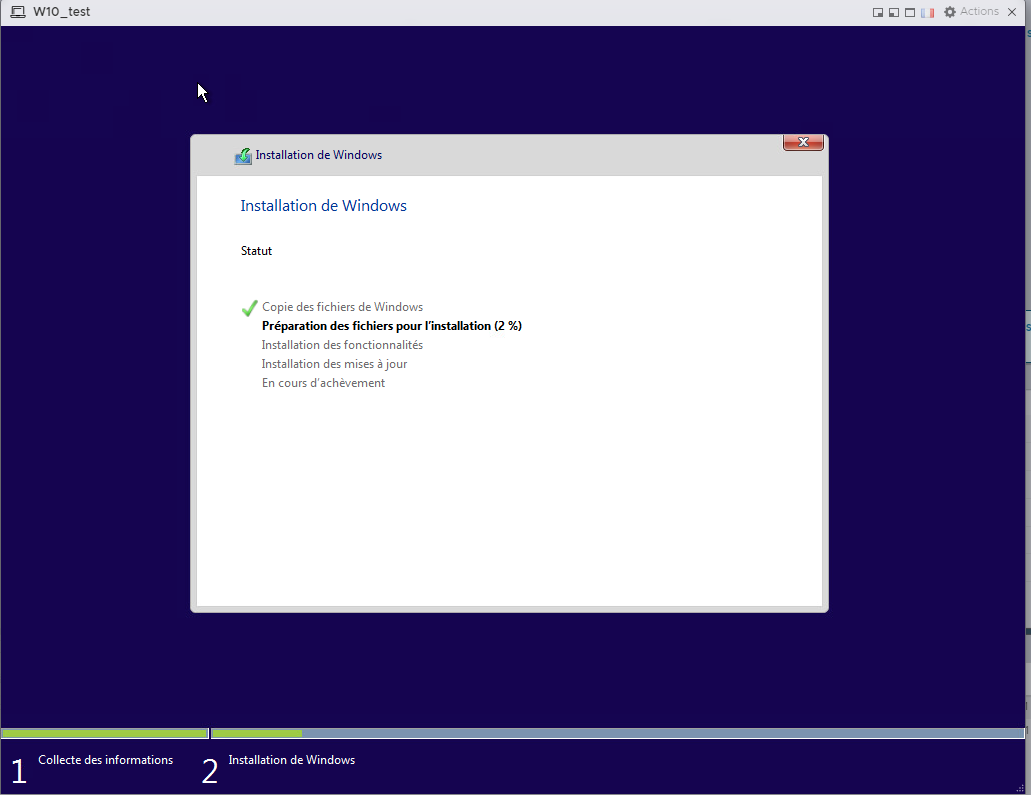Click the gear icon next to Actions
1031x795 pixels.
coord(950,12)
